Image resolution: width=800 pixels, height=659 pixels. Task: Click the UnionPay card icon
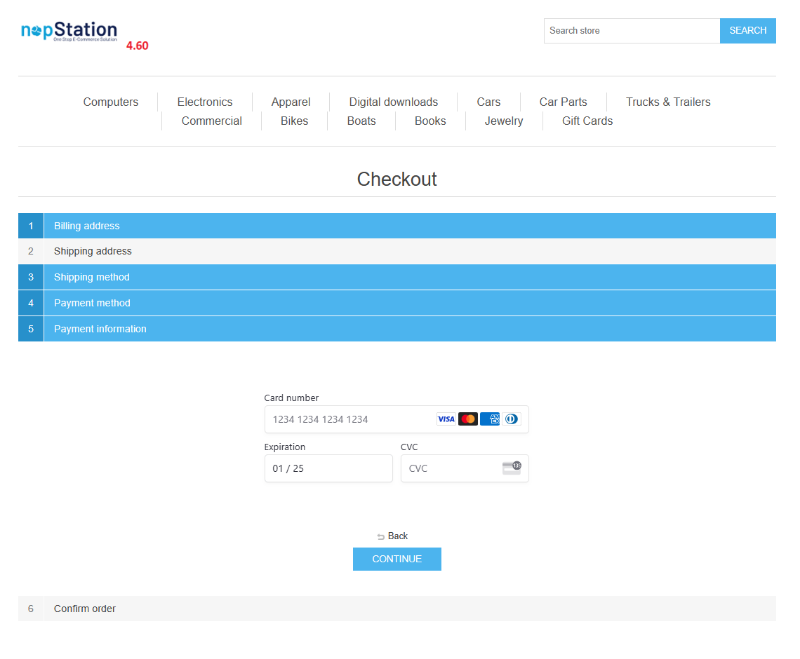(x=489, y=419)
